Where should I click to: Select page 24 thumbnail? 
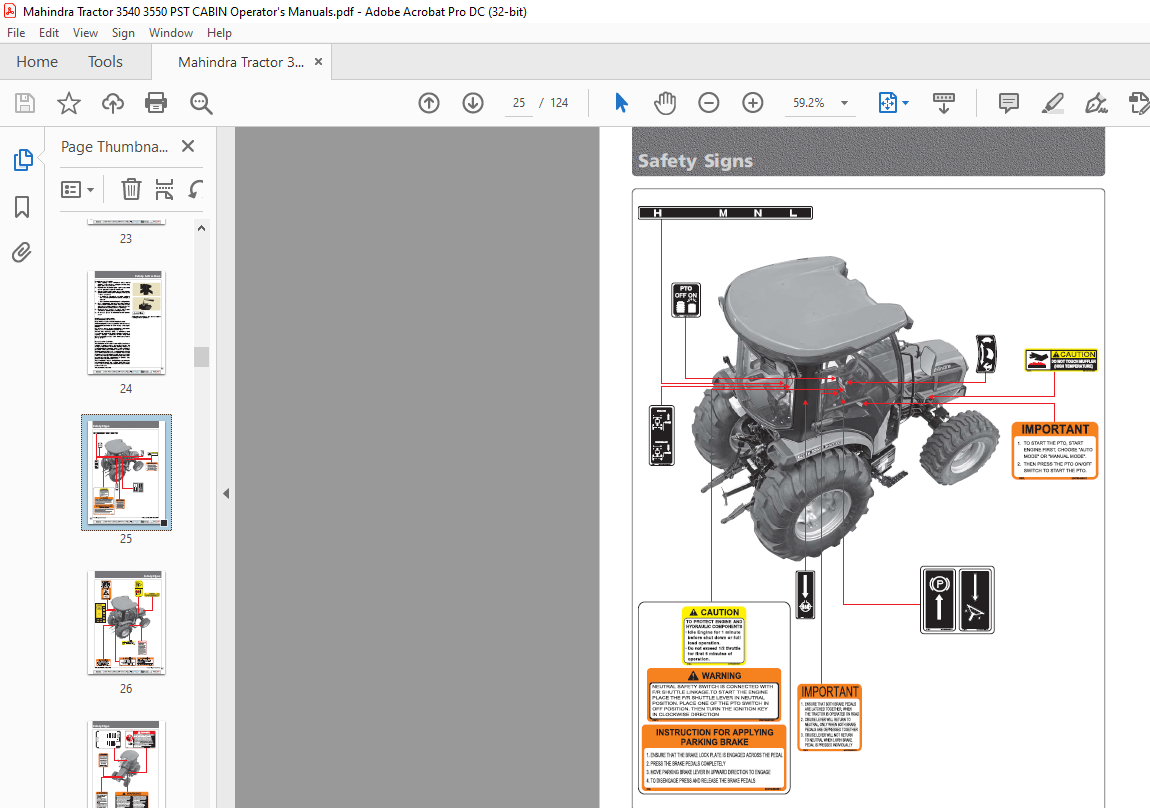tap(126, 323)
